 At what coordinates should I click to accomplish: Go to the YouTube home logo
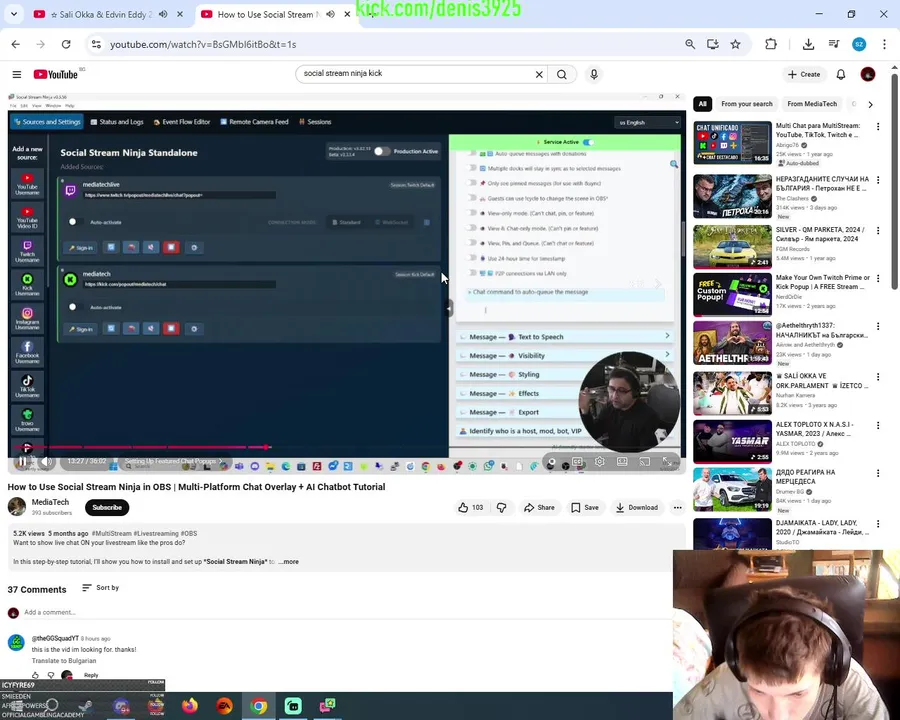(x=55, y=74)
